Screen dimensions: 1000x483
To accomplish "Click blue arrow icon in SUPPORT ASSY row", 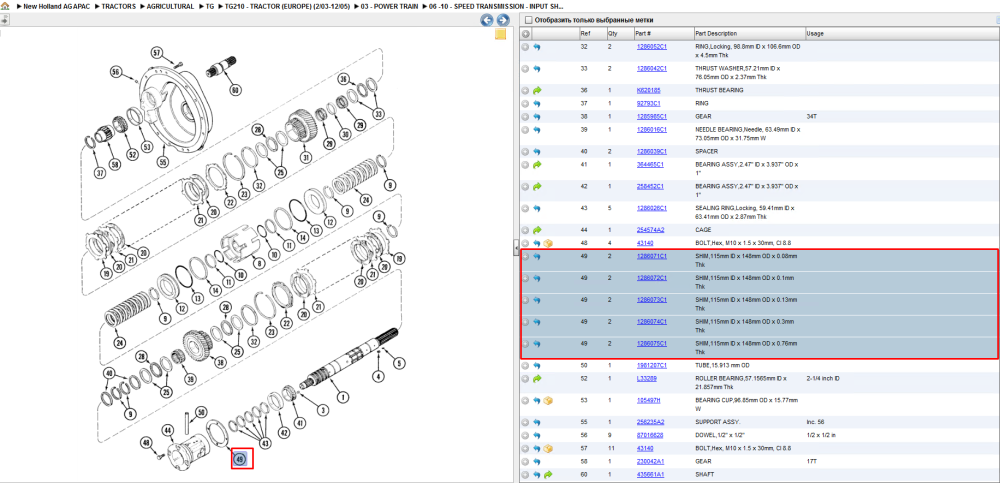I will click(x=537, y=422).
